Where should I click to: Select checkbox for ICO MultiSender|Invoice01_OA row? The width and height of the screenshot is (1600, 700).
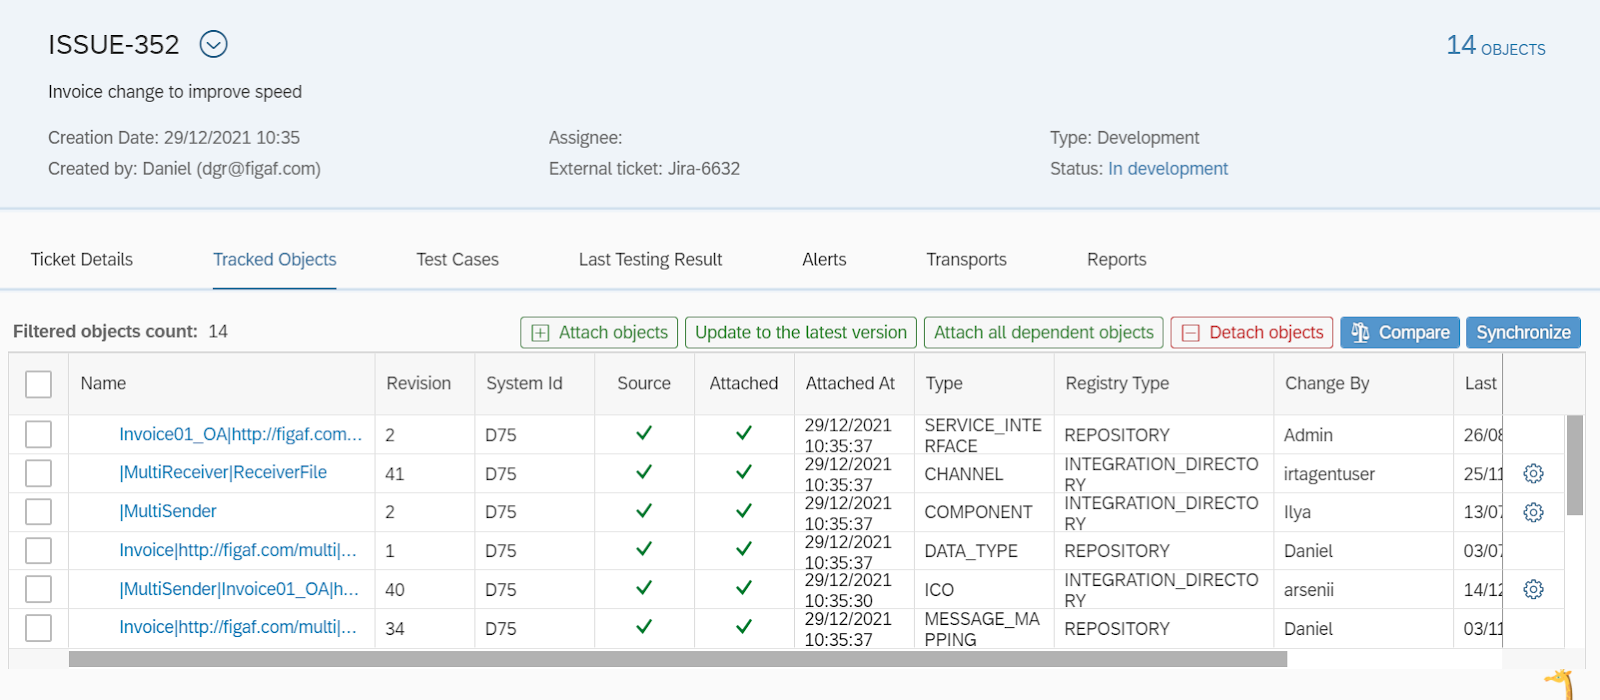click(38, 589)
